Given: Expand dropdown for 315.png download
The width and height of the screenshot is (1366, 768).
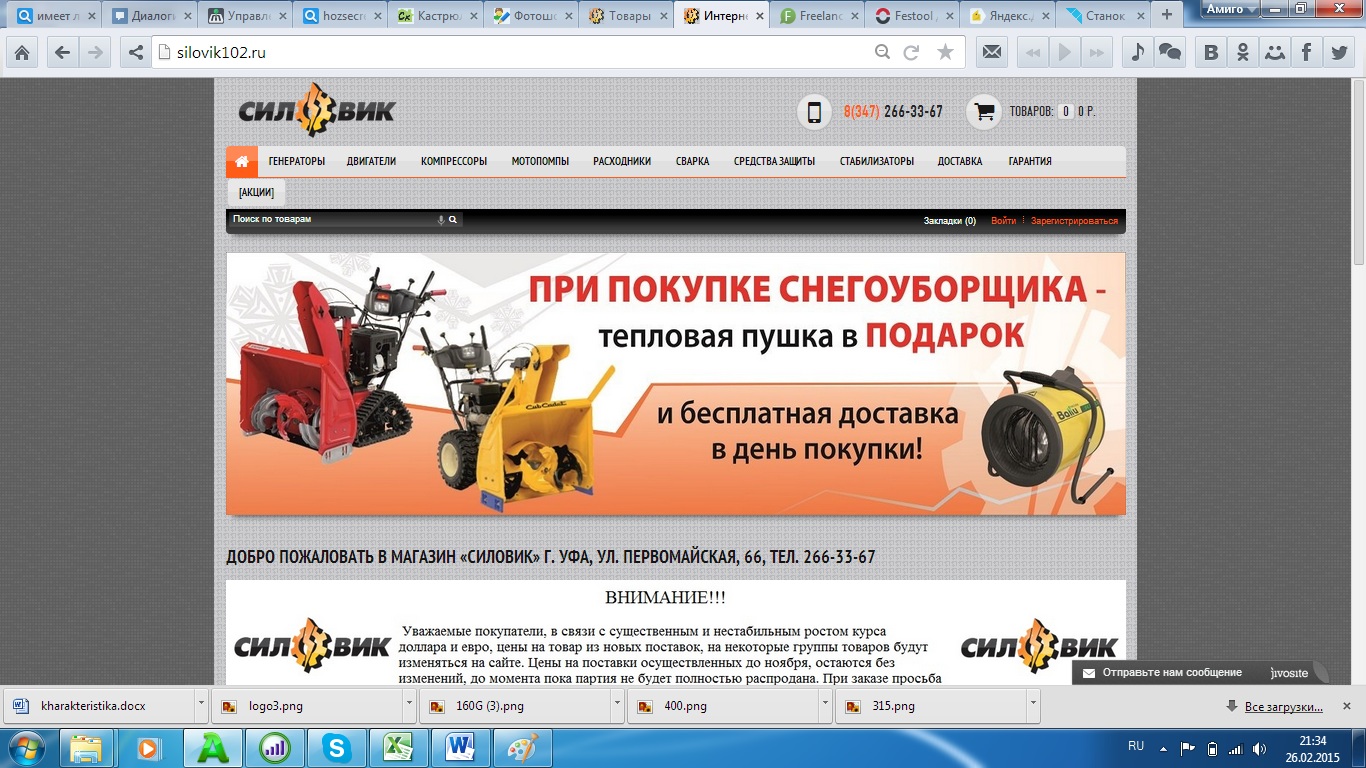Looking at the screenshot, I should pos(1034,706).
